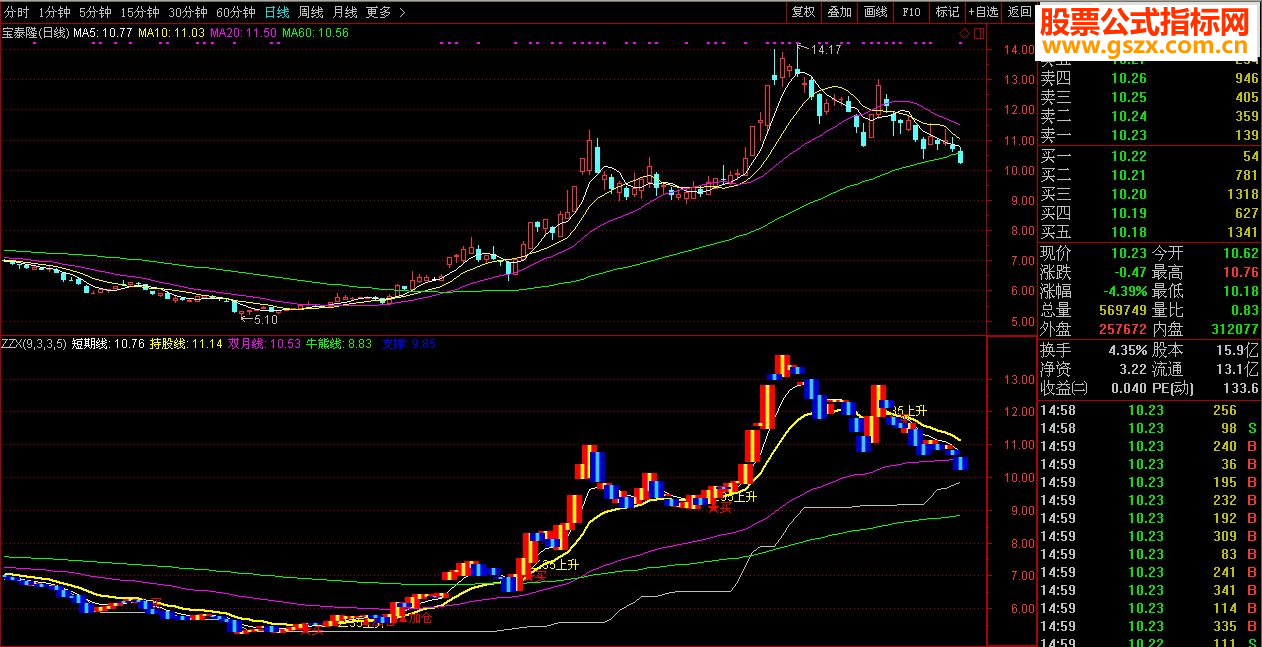Click the 支撑: 9.85 label
The image size is (1262, 647).
409,344
